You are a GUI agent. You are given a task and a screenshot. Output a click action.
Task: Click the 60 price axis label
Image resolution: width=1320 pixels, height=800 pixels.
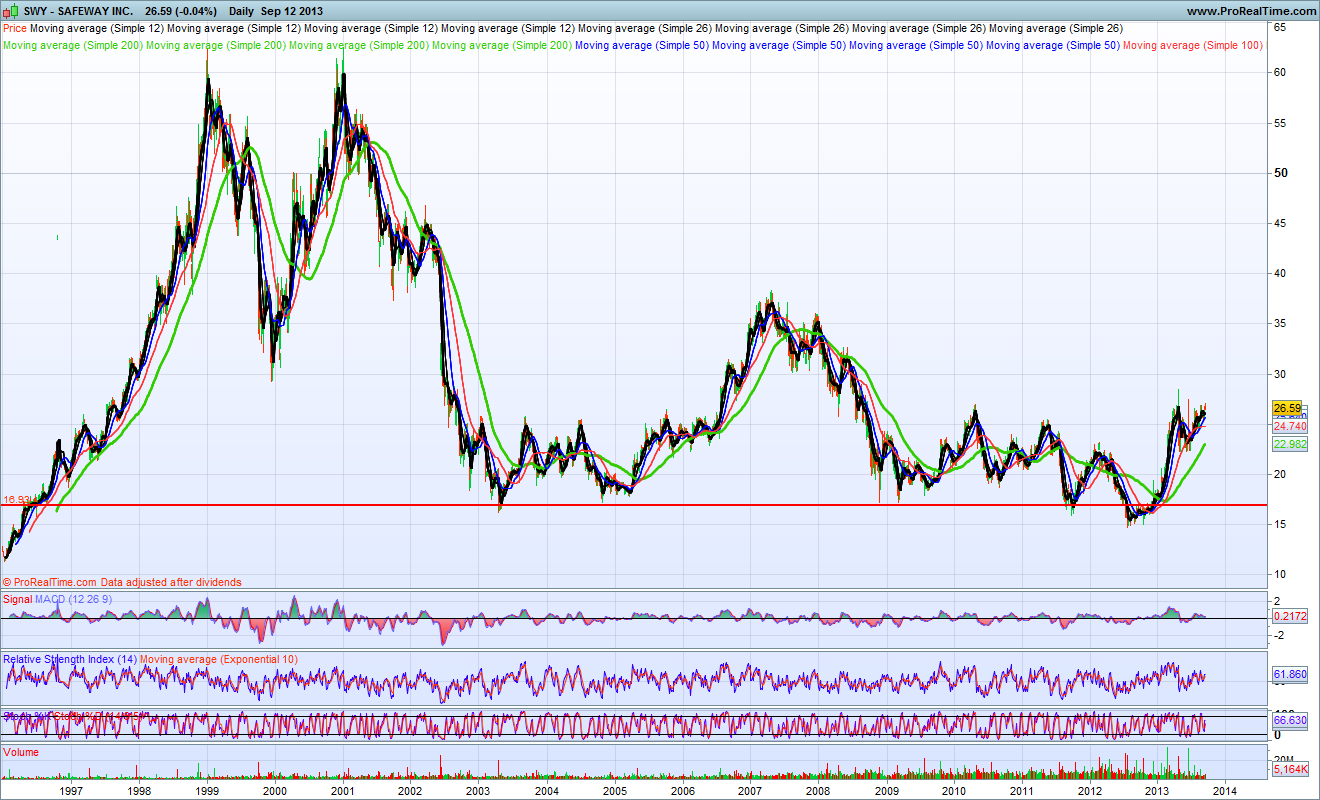1279,73
